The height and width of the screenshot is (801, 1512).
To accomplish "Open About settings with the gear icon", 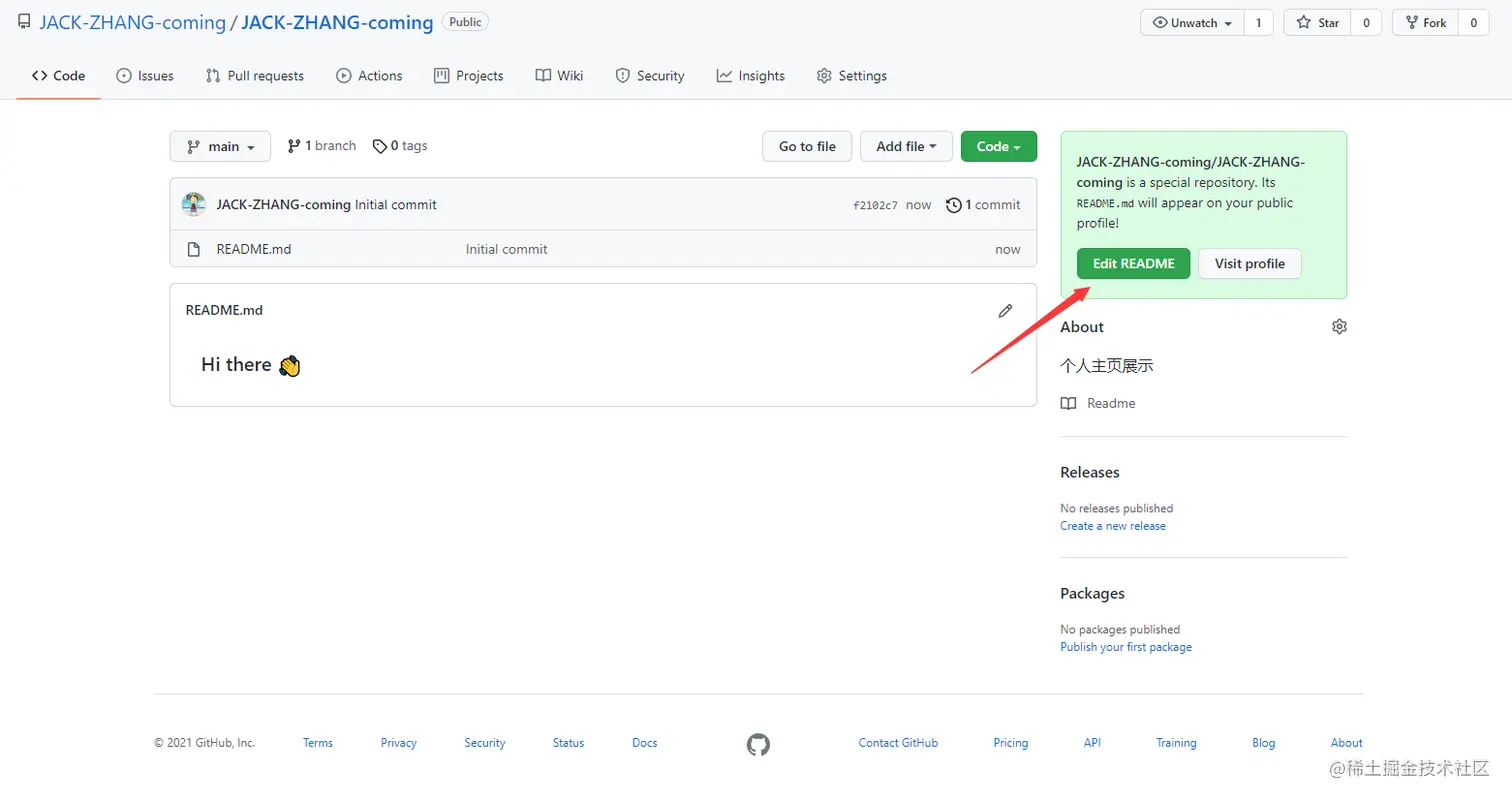I will tap(1339, 327).
